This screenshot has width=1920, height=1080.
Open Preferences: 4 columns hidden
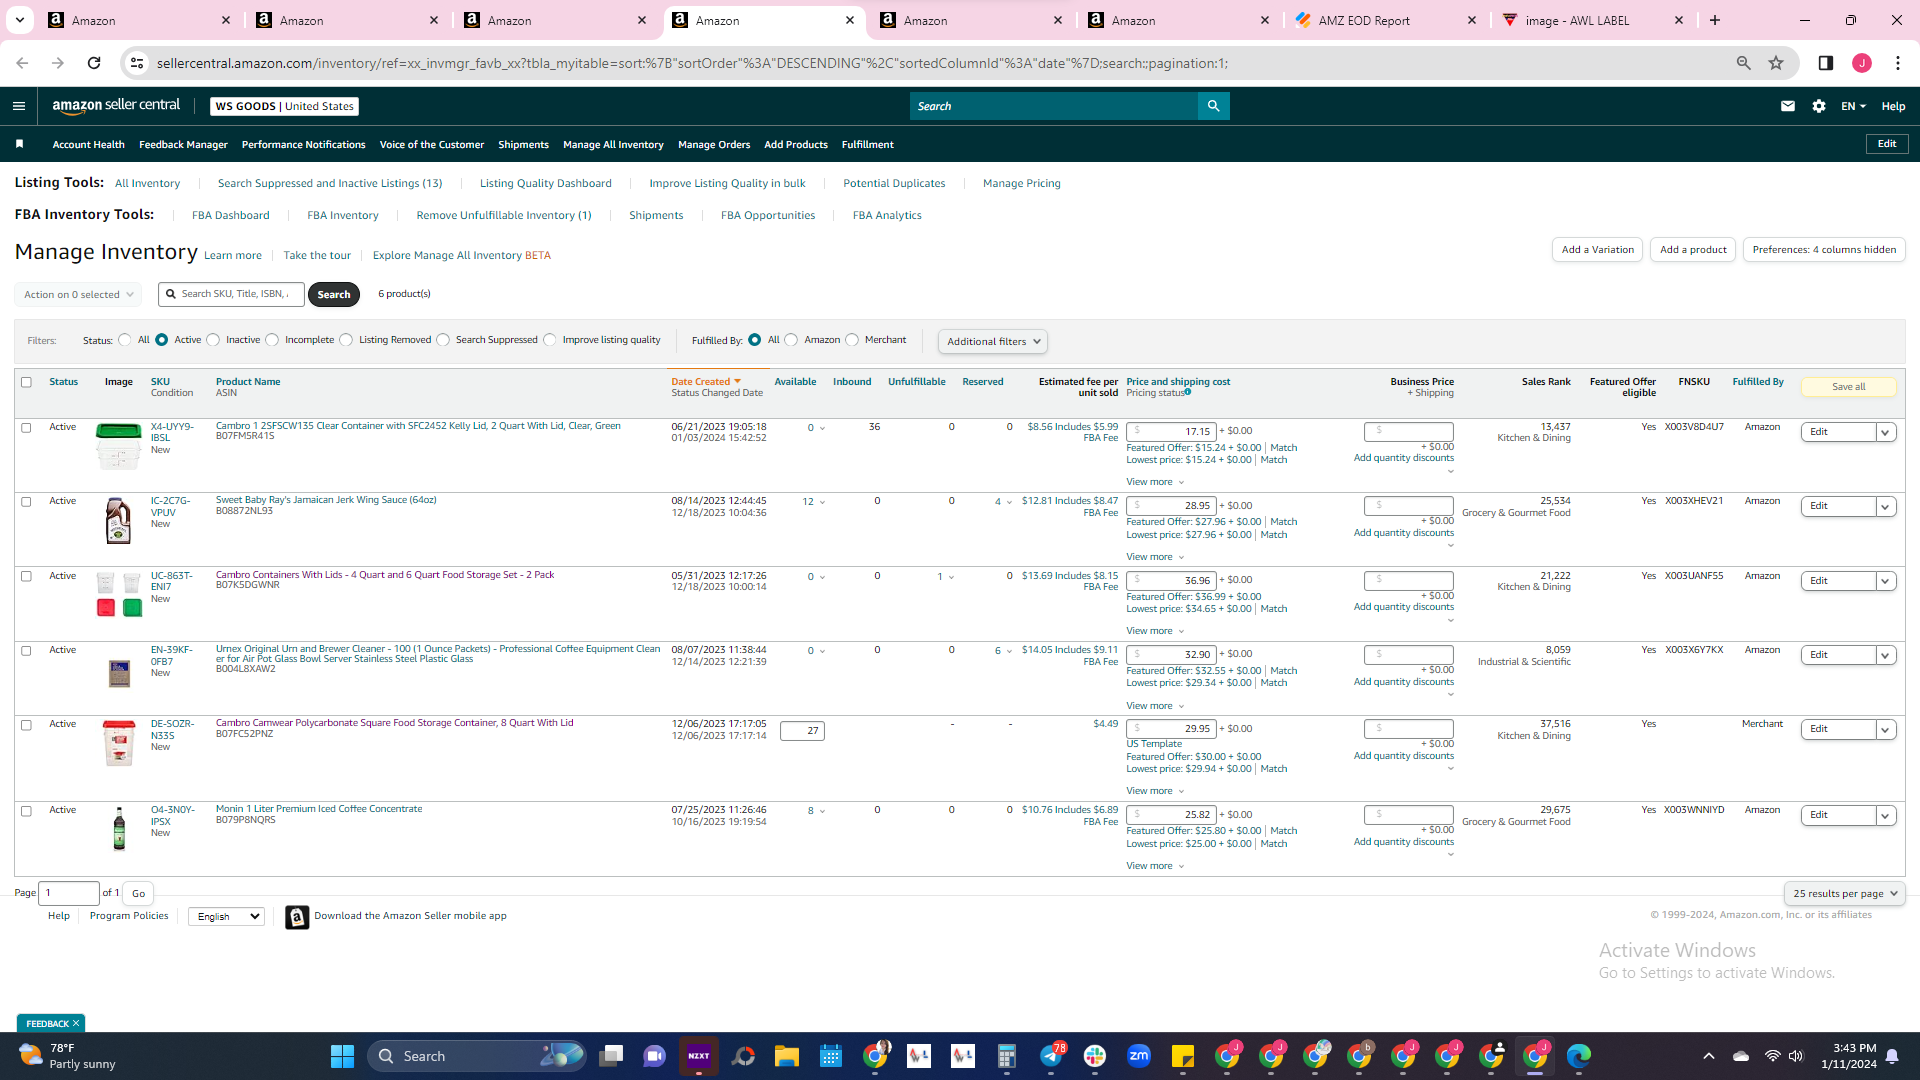1824,250
